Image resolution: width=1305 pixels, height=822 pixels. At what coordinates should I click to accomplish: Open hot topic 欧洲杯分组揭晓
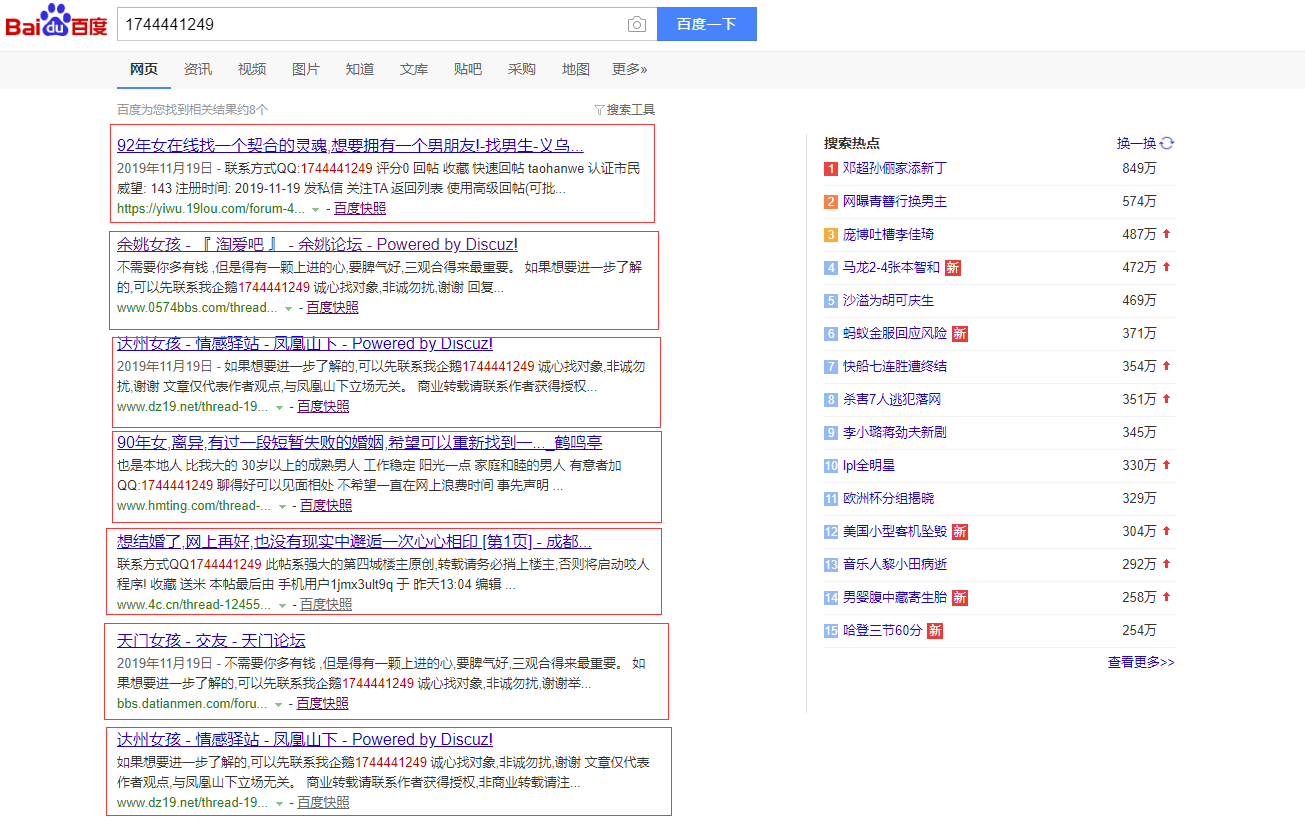[x=888, y=498]
